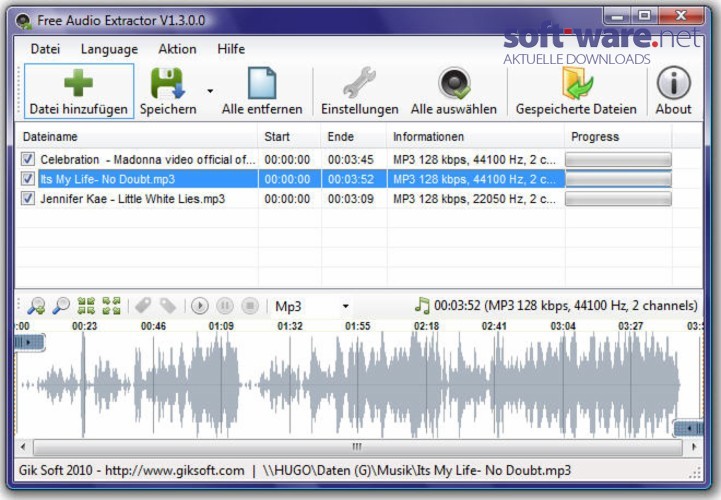Maximize the Free Audio Extractor window
The height and width of the screenshot is (500, 721).
[644, 17]
